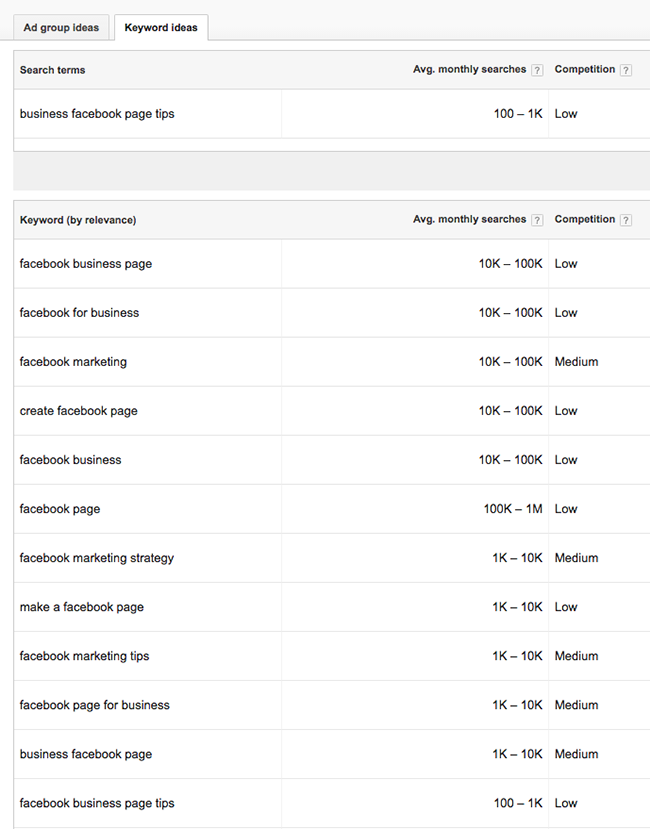Image resolution: width=650 pixels, height=829 pixels.
Task: Click Low competition for facebook for business
Action: tap(566, 312)
